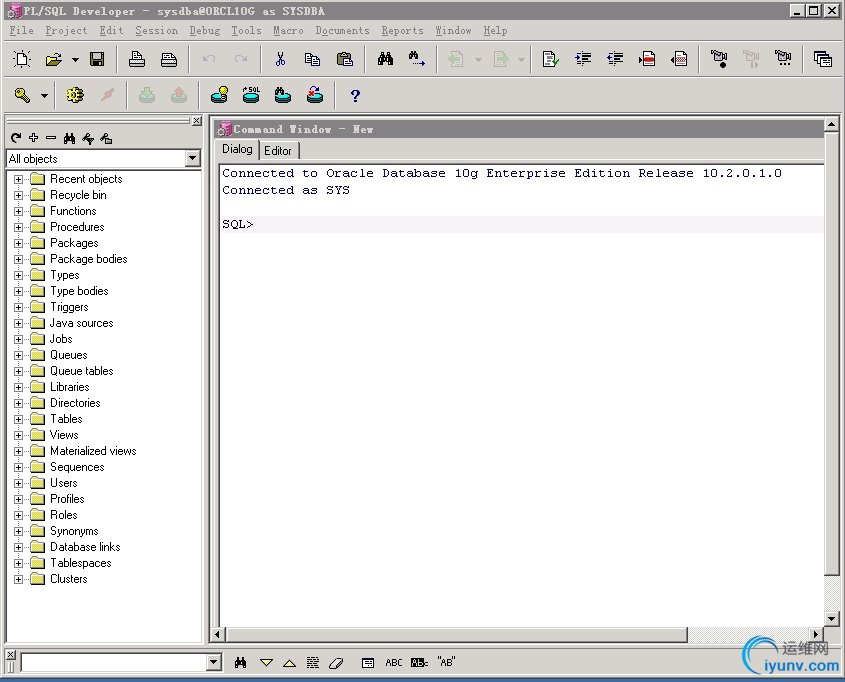Click the vertical scrollbar down arrow
The height and width of the screenshot is (682, 845).
(832, 619)
